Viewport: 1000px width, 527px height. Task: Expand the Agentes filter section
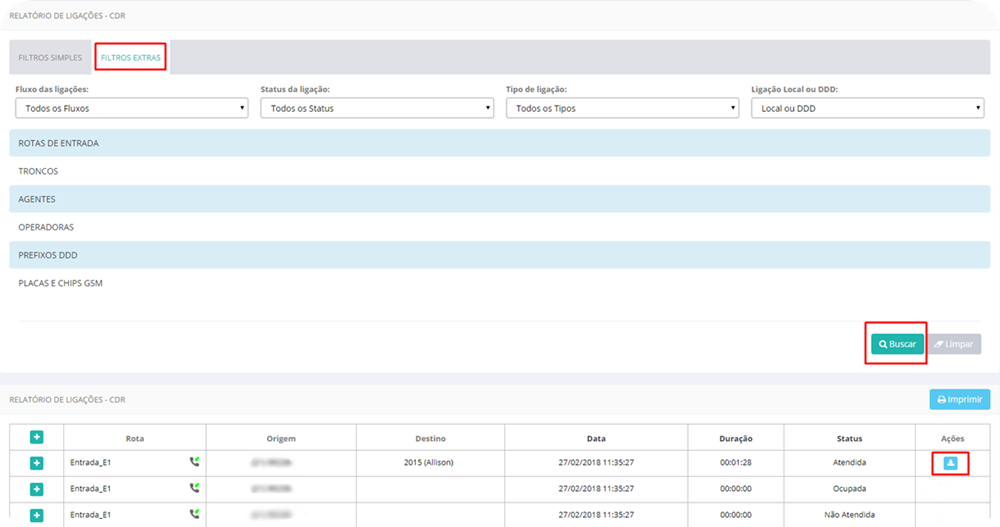coord(37,199)
